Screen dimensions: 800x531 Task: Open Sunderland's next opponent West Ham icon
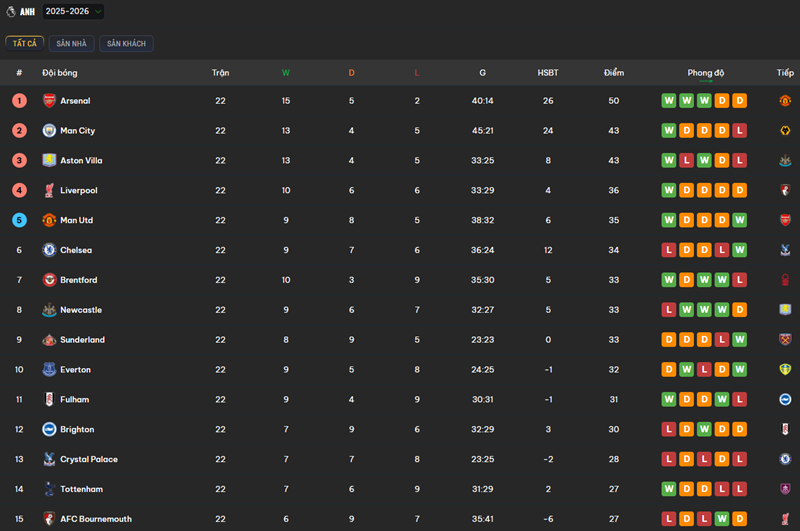click(785, 340)
